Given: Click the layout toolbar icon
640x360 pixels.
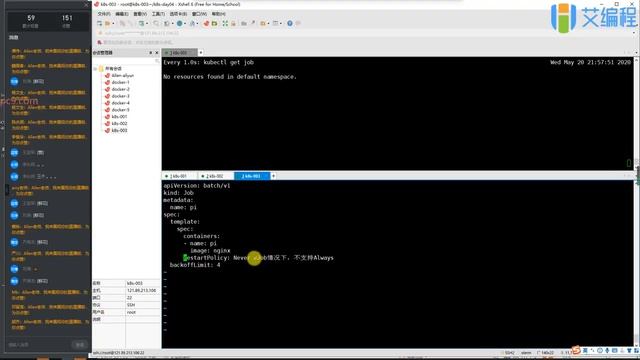Looking at the screenshot, I should 276,23.
